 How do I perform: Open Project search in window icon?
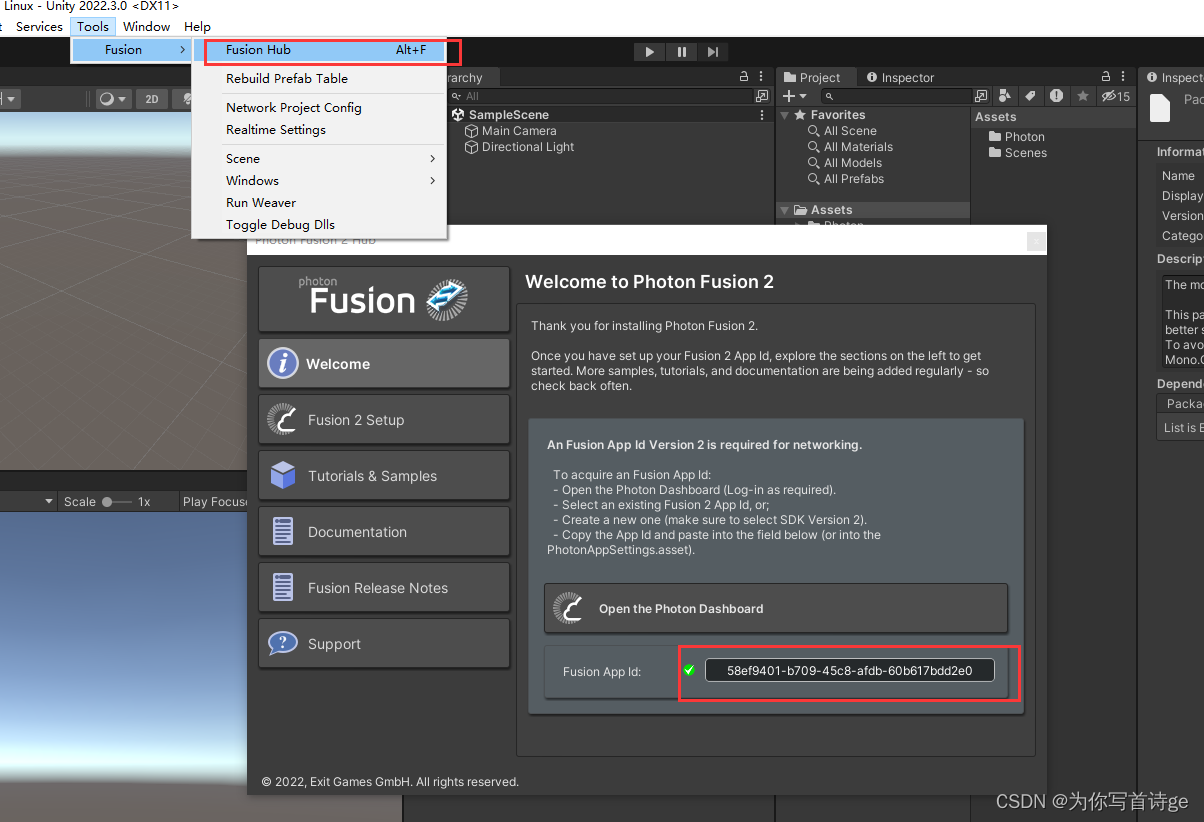click(x=981, y=96)
